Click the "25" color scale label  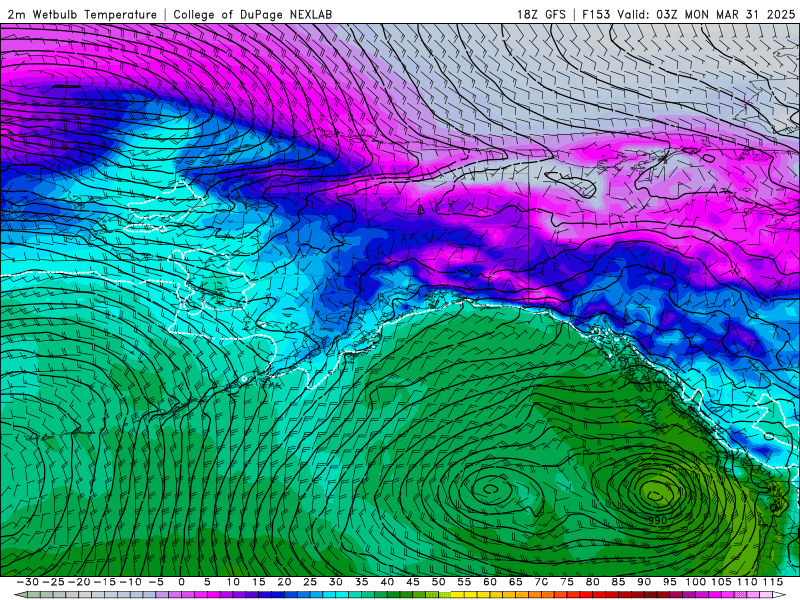tap(310, 582)
